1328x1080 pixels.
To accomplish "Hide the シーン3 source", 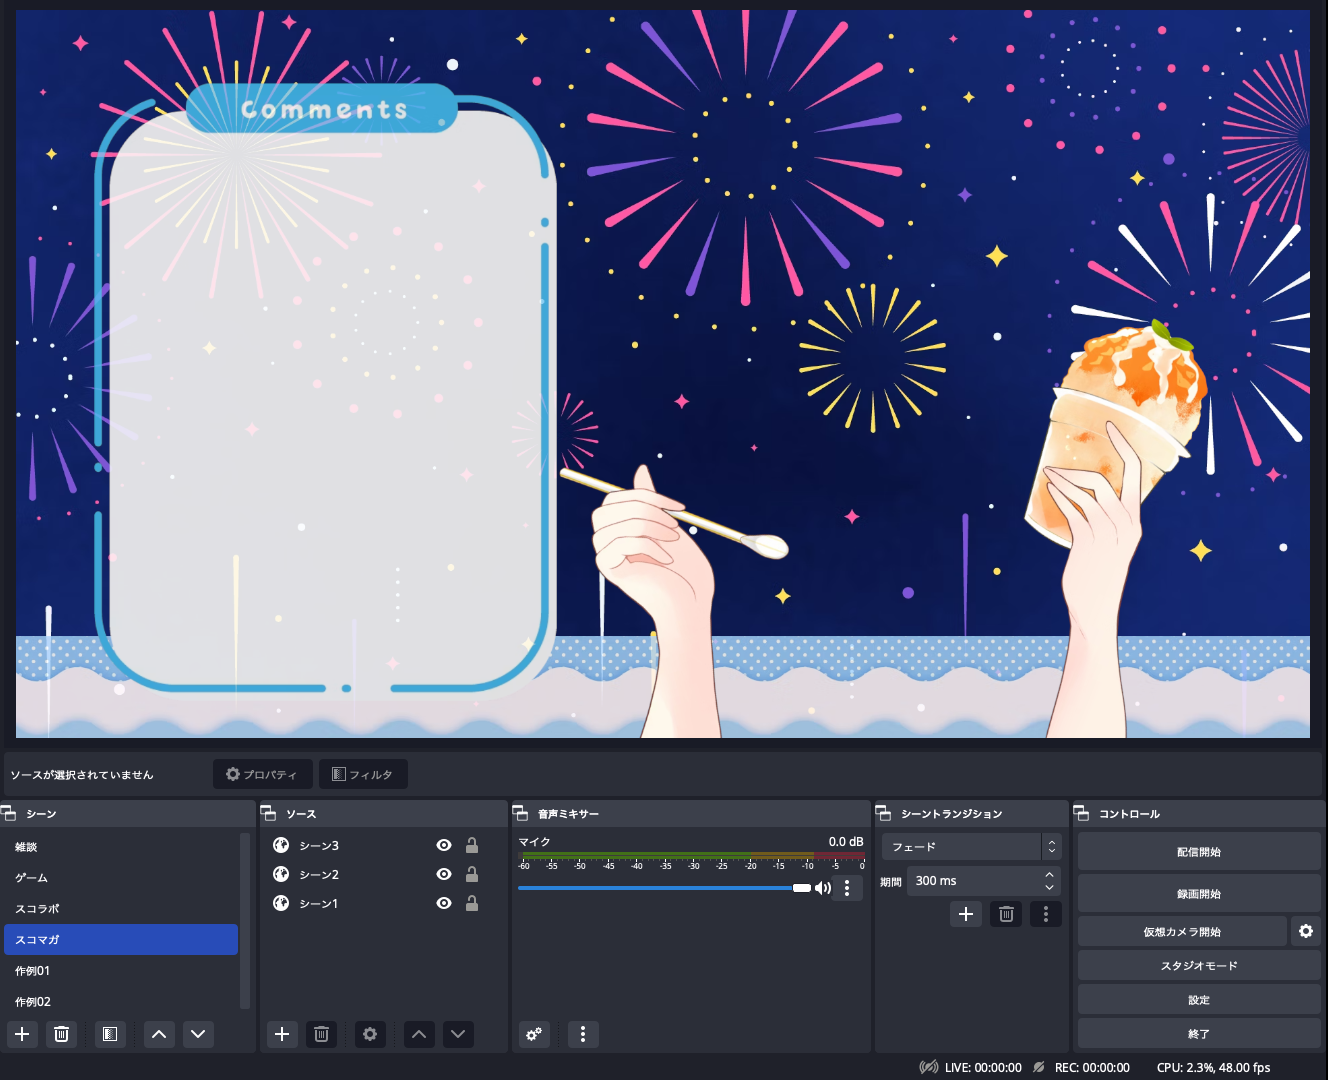I will [444, 845].
